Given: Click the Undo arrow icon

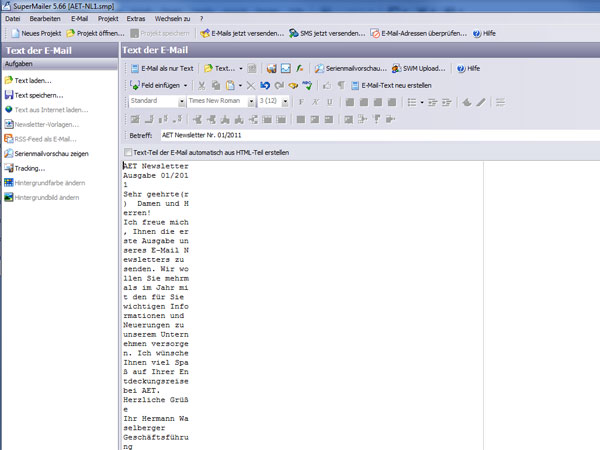Looking at the screenshot, I should tap(265, 85).
